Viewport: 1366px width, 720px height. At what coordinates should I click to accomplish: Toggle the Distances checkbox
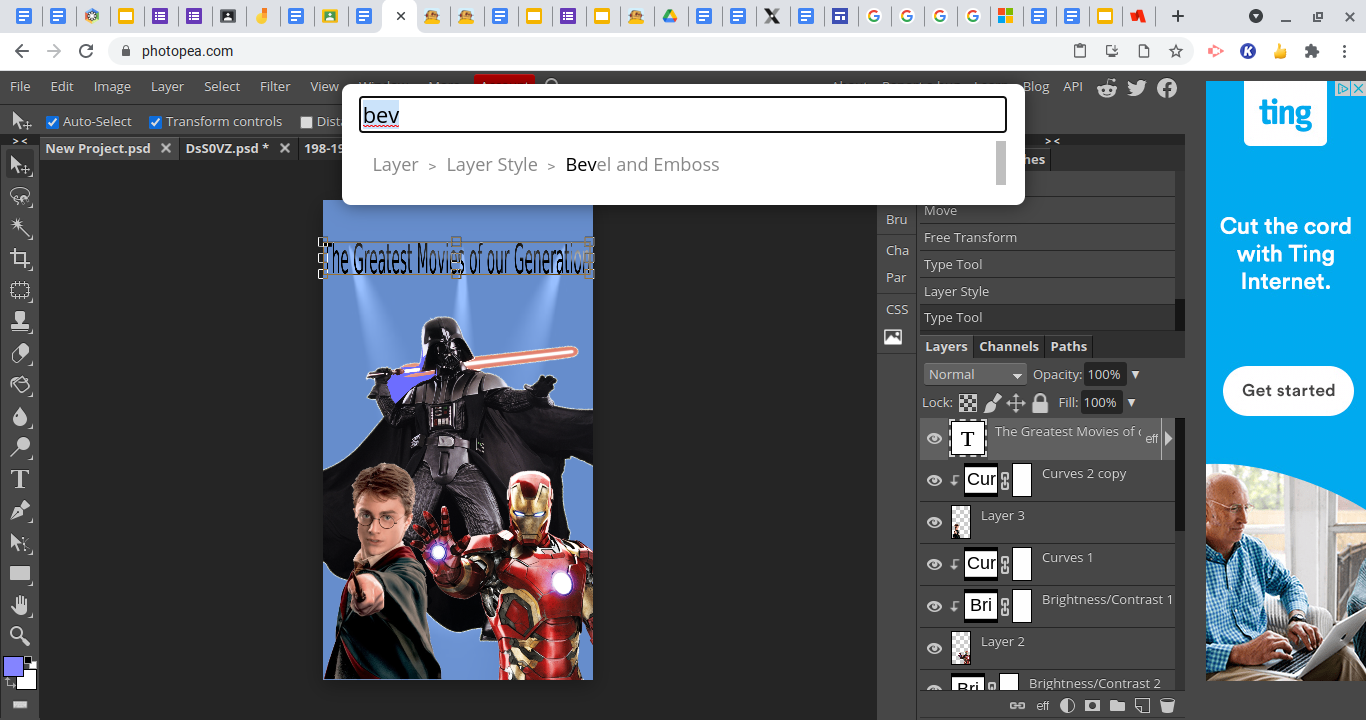click(307, 122)
